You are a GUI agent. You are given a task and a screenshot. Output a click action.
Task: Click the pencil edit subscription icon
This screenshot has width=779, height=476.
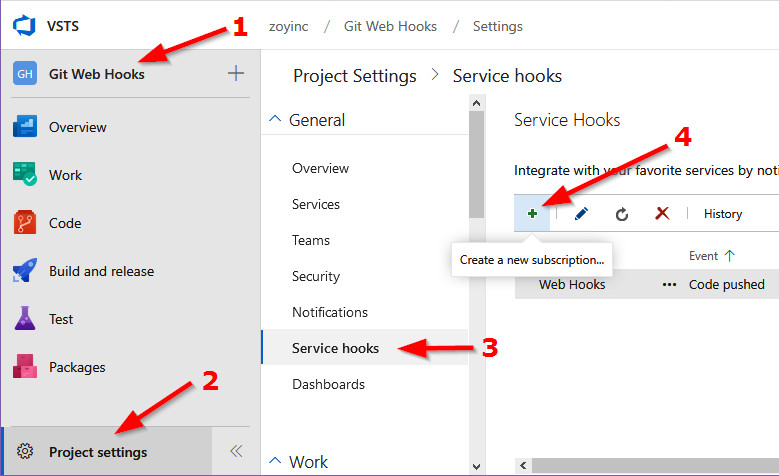[581, 214]
